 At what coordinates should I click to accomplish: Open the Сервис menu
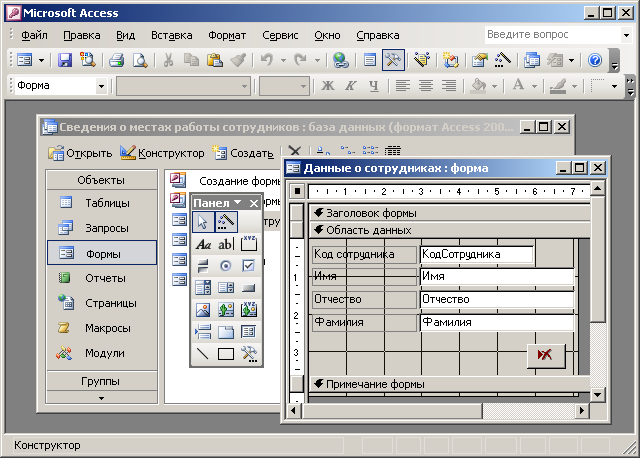point(280,36)
